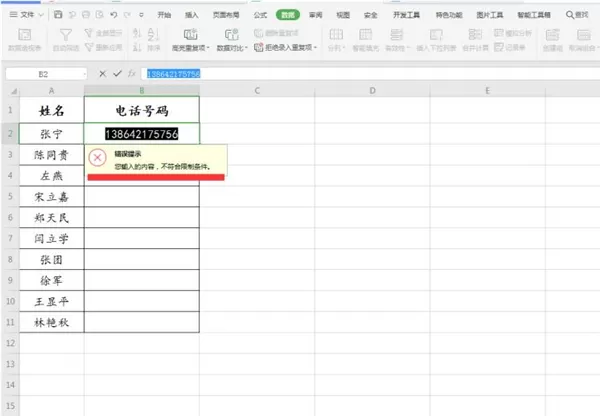Confirm cell entry with checkmark icon
Screen dimensions: 600x416
(117, 73)
